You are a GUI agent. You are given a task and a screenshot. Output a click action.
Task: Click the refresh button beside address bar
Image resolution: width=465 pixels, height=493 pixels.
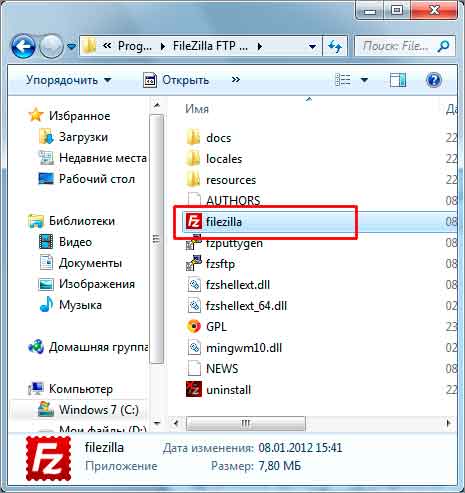pos(335,46)
